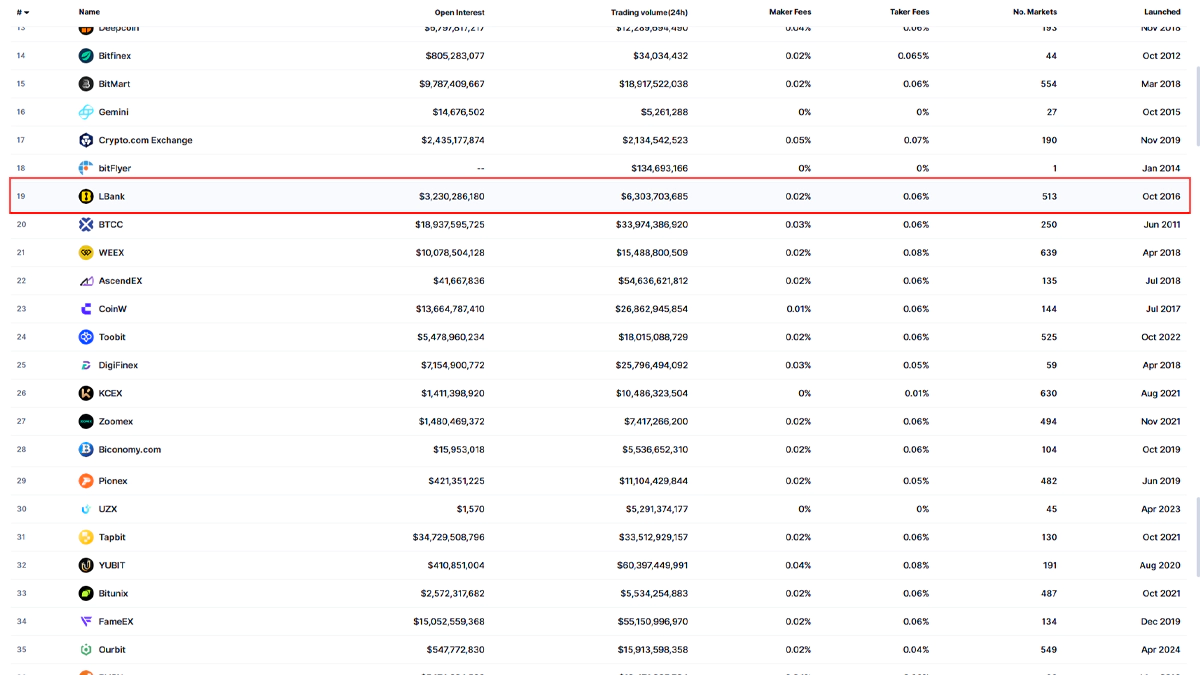Image resolution: width=1200 pixels, height=675 pixels.
Task: Click the BitMart logo icon
Action: (86, 84)
